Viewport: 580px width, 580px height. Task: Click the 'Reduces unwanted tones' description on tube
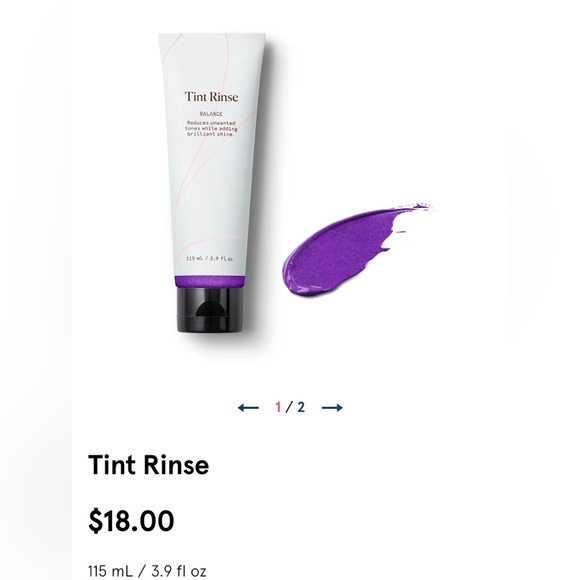(x=211, y=128)
